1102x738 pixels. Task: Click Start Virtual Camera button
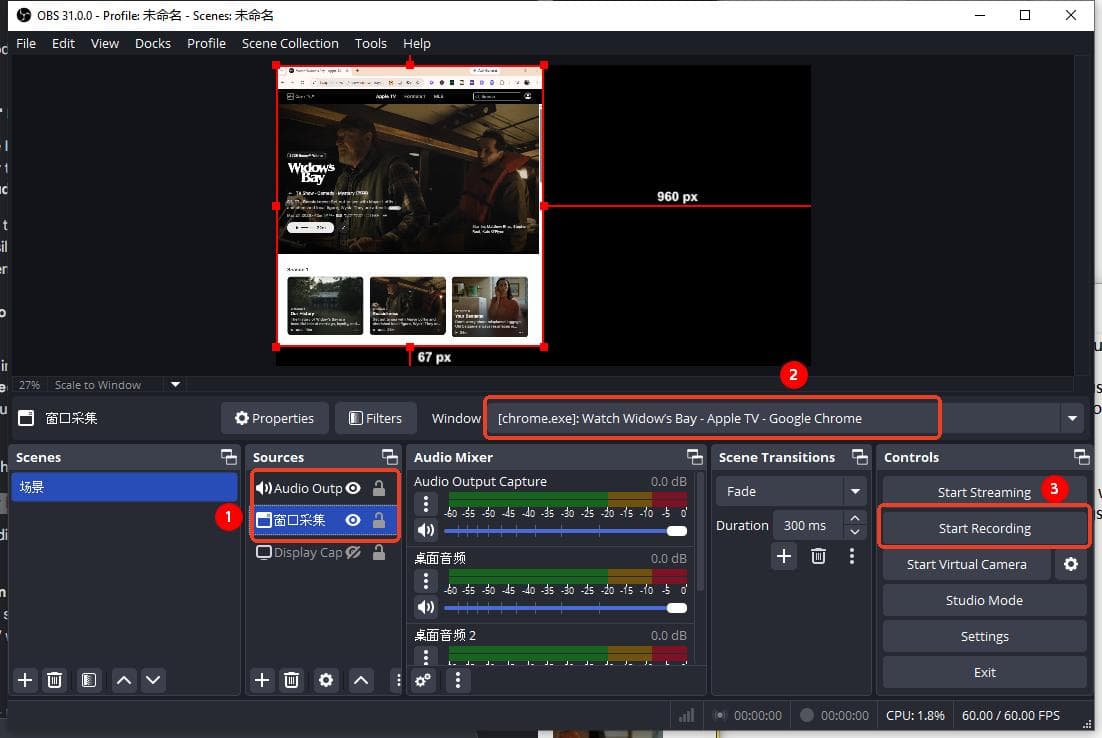(966, 564)
